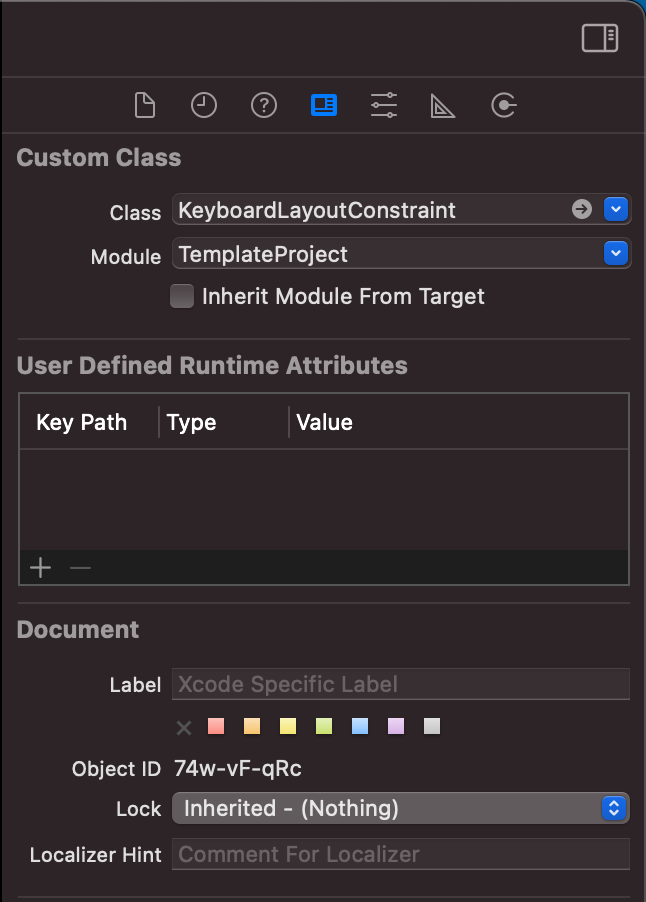Open the Class field dropdown

click(x=614, y=209)
